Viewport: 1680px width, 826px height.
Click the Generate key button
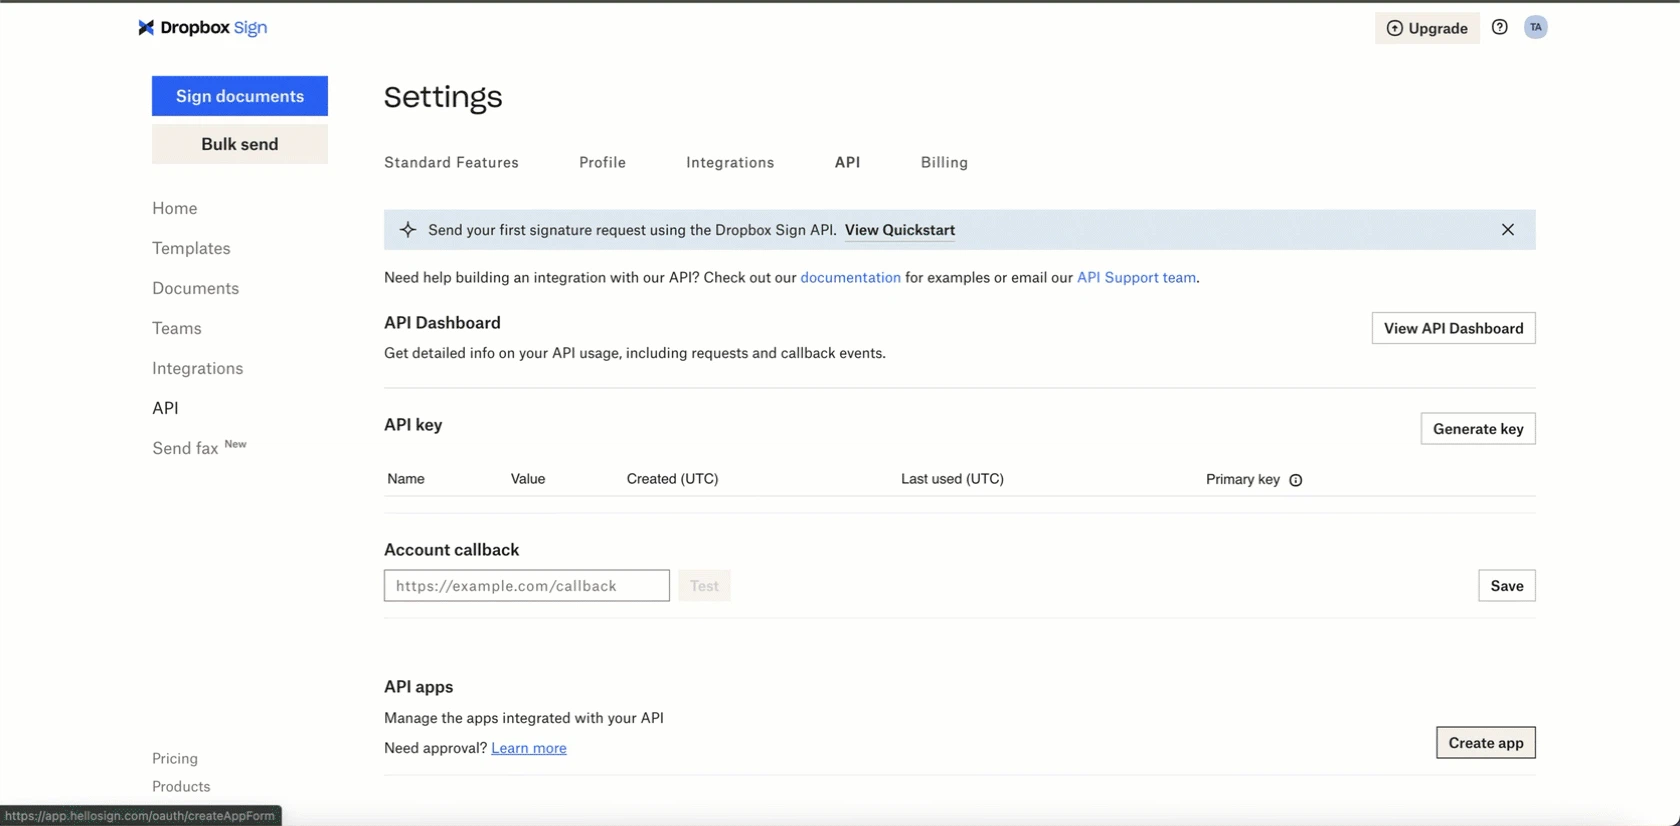(x=1478, y=429)
